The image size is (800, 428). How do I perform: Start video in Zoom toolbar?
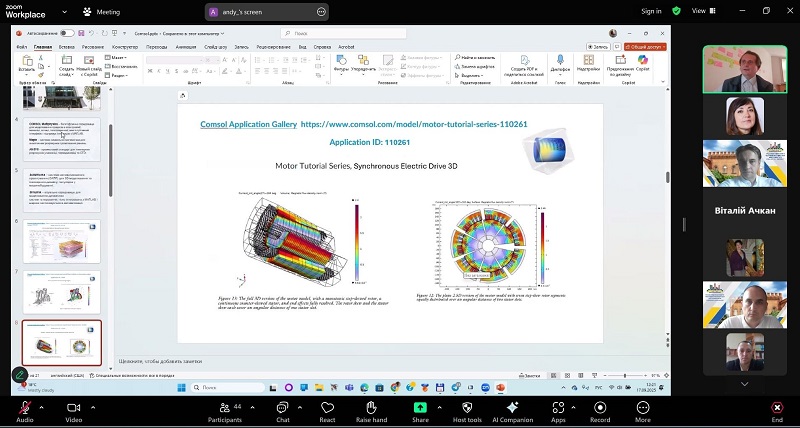73,411
